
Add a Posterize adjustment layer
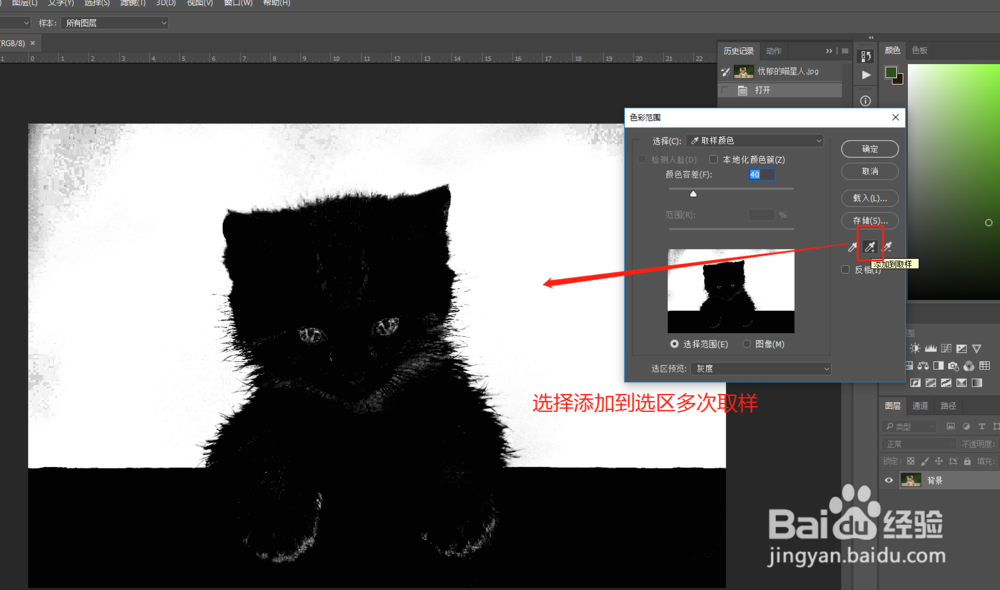[930, 383]
